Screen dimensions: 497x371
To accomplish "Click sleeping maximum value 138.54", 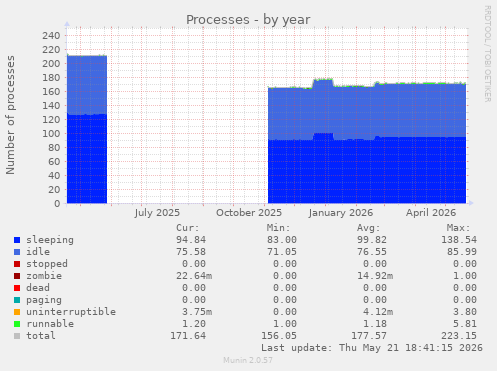I will point(459,240).
